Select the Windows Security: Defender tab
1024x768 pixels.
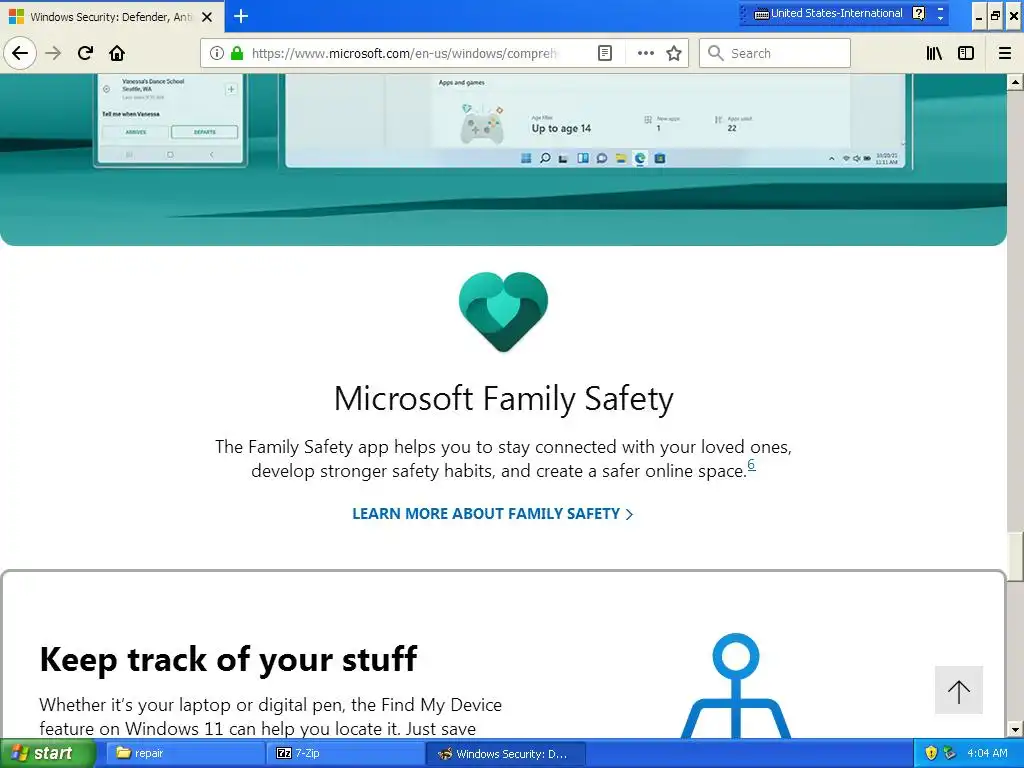(111, 17)
